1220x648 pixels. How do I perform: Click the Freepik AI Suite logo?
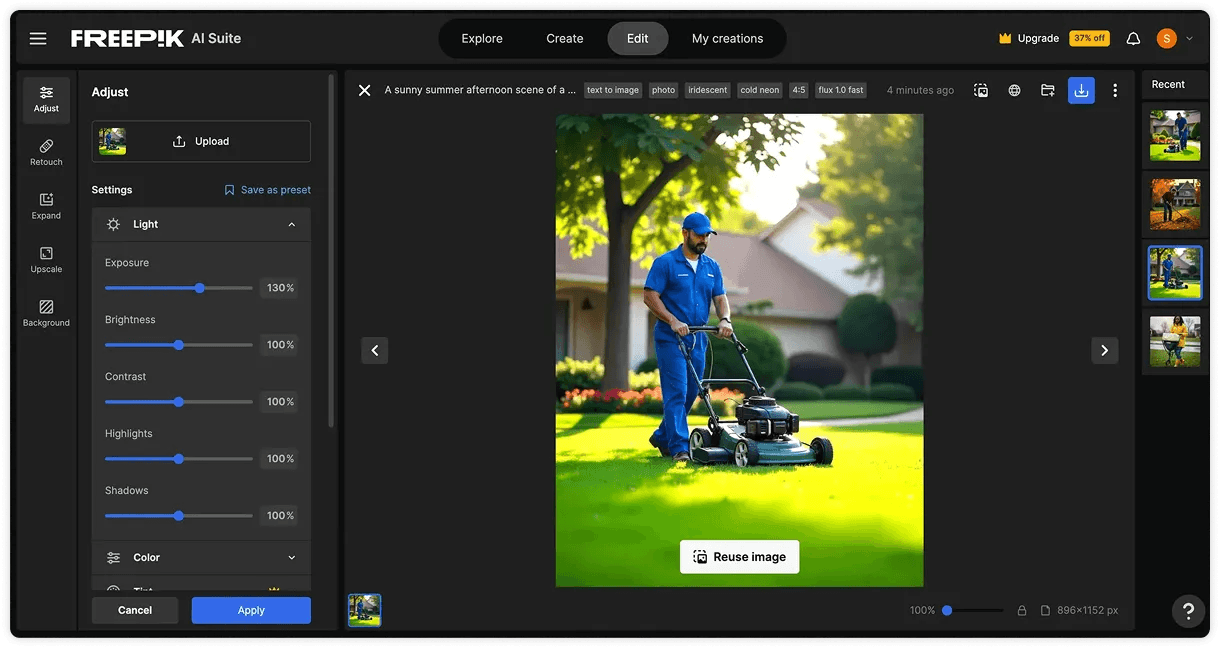156,39
